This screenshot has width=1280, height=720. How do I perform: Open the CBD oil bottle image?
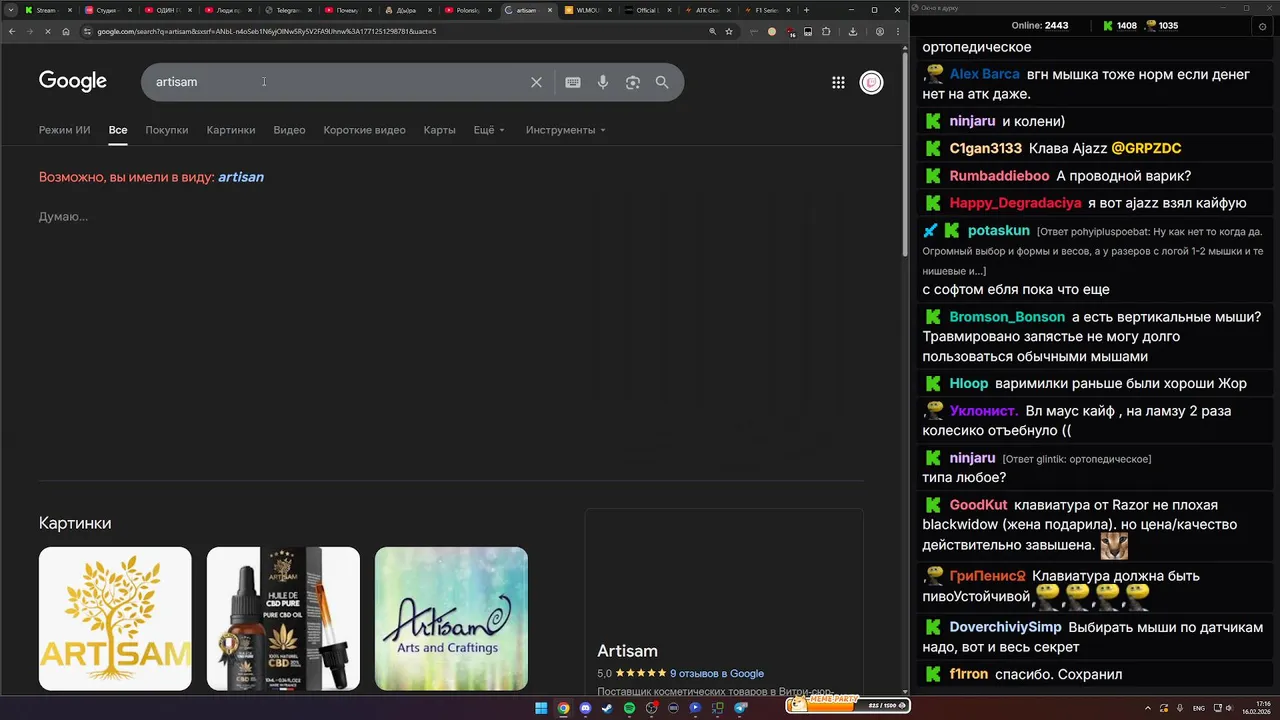tap(283, 618)
